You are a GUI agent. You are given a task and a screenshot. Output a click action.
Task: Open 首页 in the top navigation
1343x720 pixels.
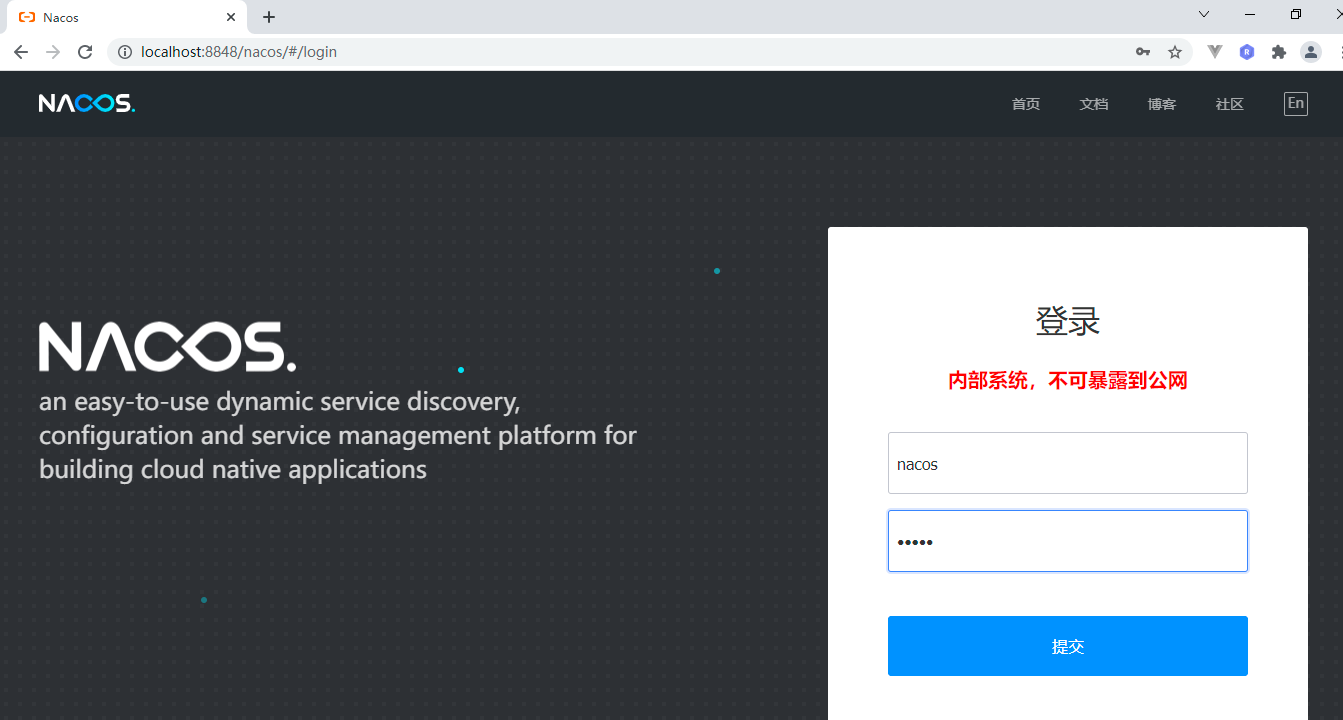(1026, 104)
